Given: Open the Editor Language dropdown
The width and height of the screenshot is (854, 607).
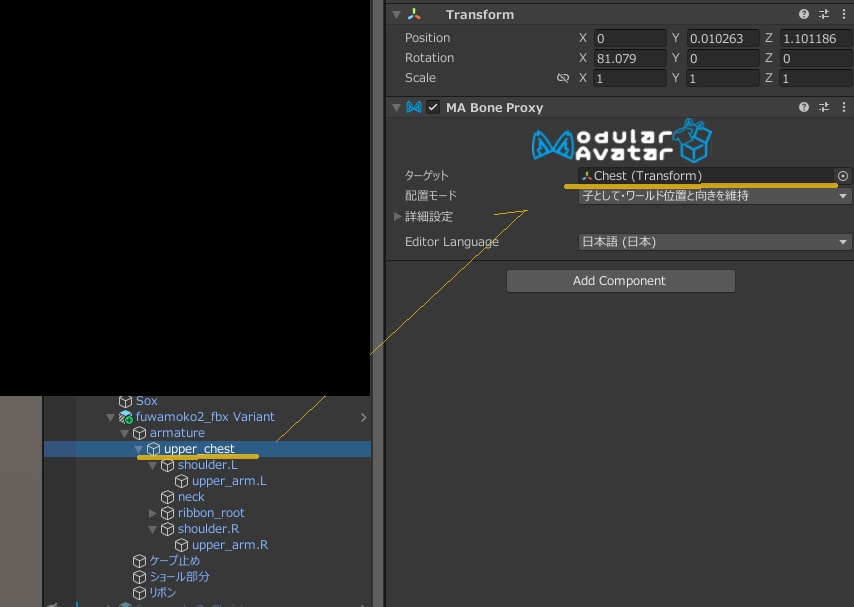Looking at the screenshot, I should [715, 242].
